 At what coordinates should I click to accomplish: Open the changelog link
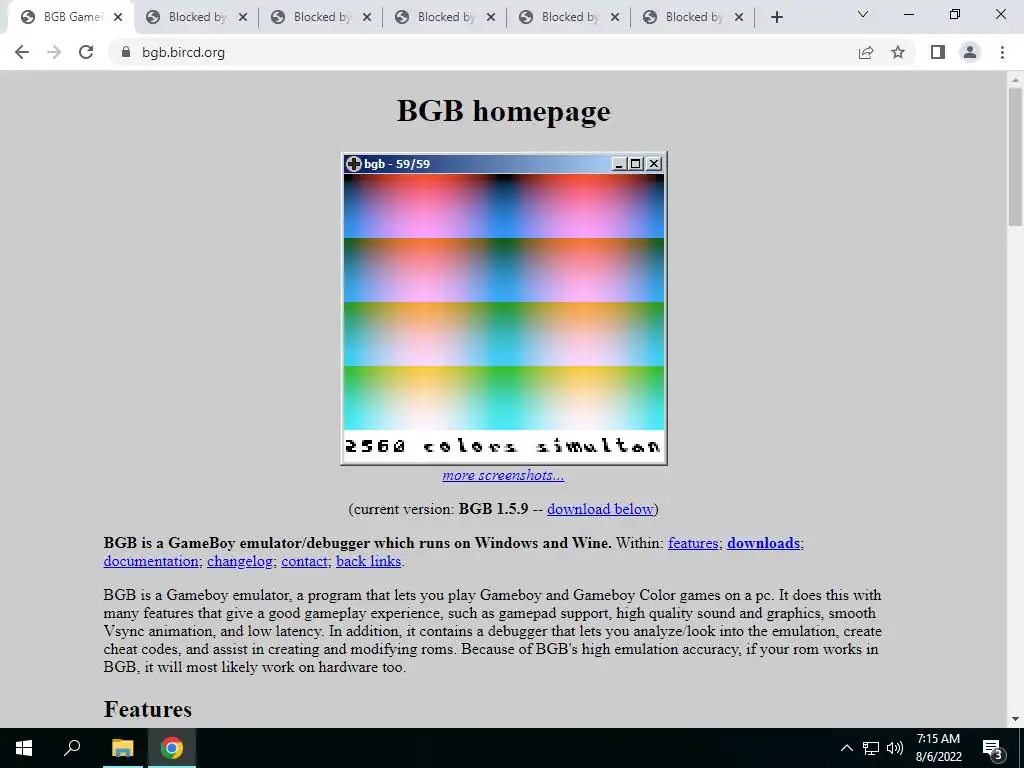coord(240,561)
